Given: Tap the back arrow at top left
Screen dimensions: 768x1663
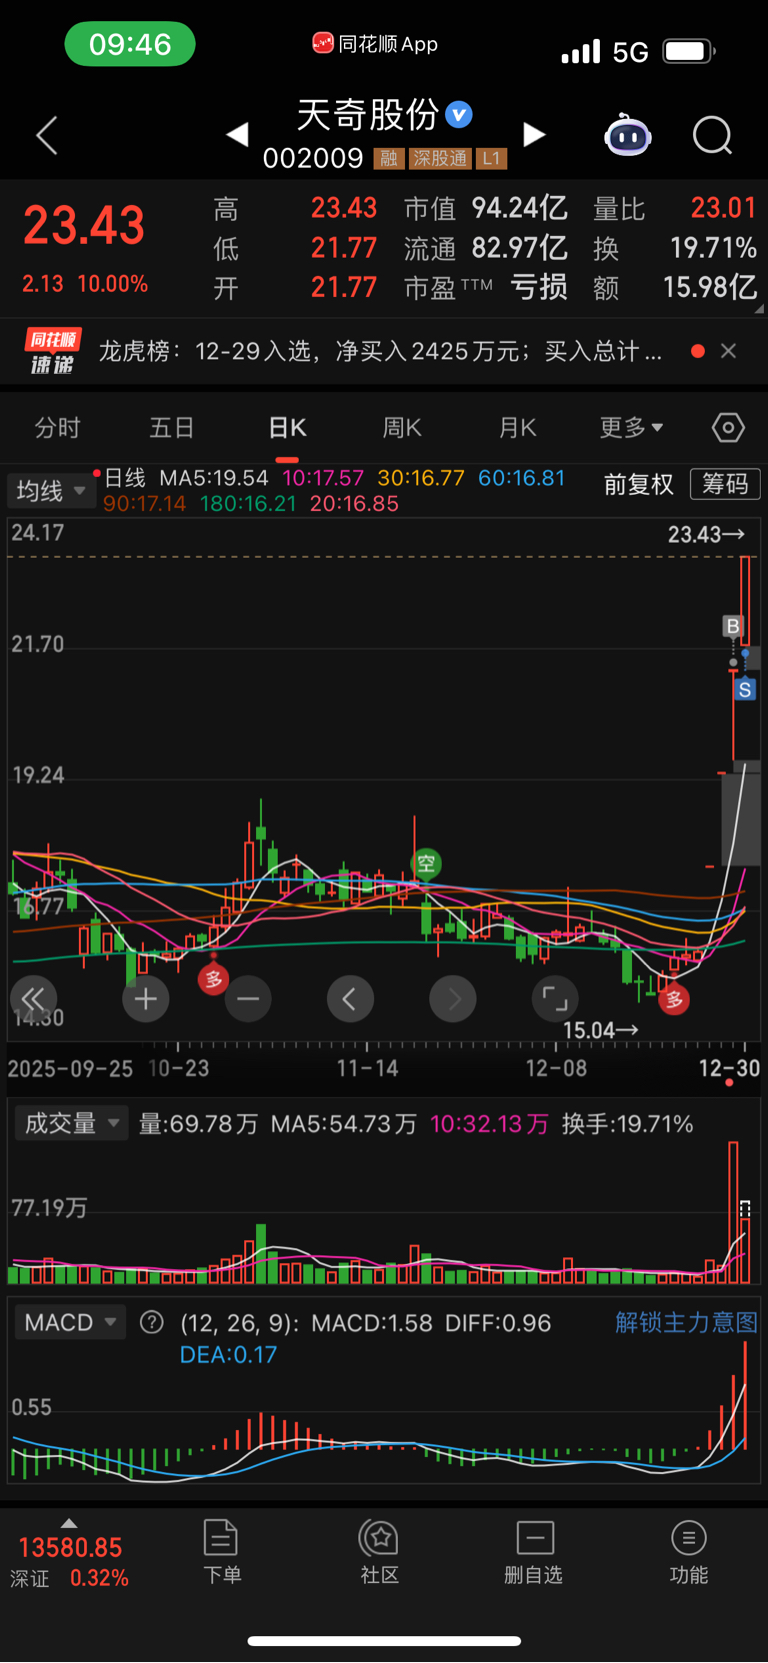Looking at the screenshot, I should click(x=46, y=135).
